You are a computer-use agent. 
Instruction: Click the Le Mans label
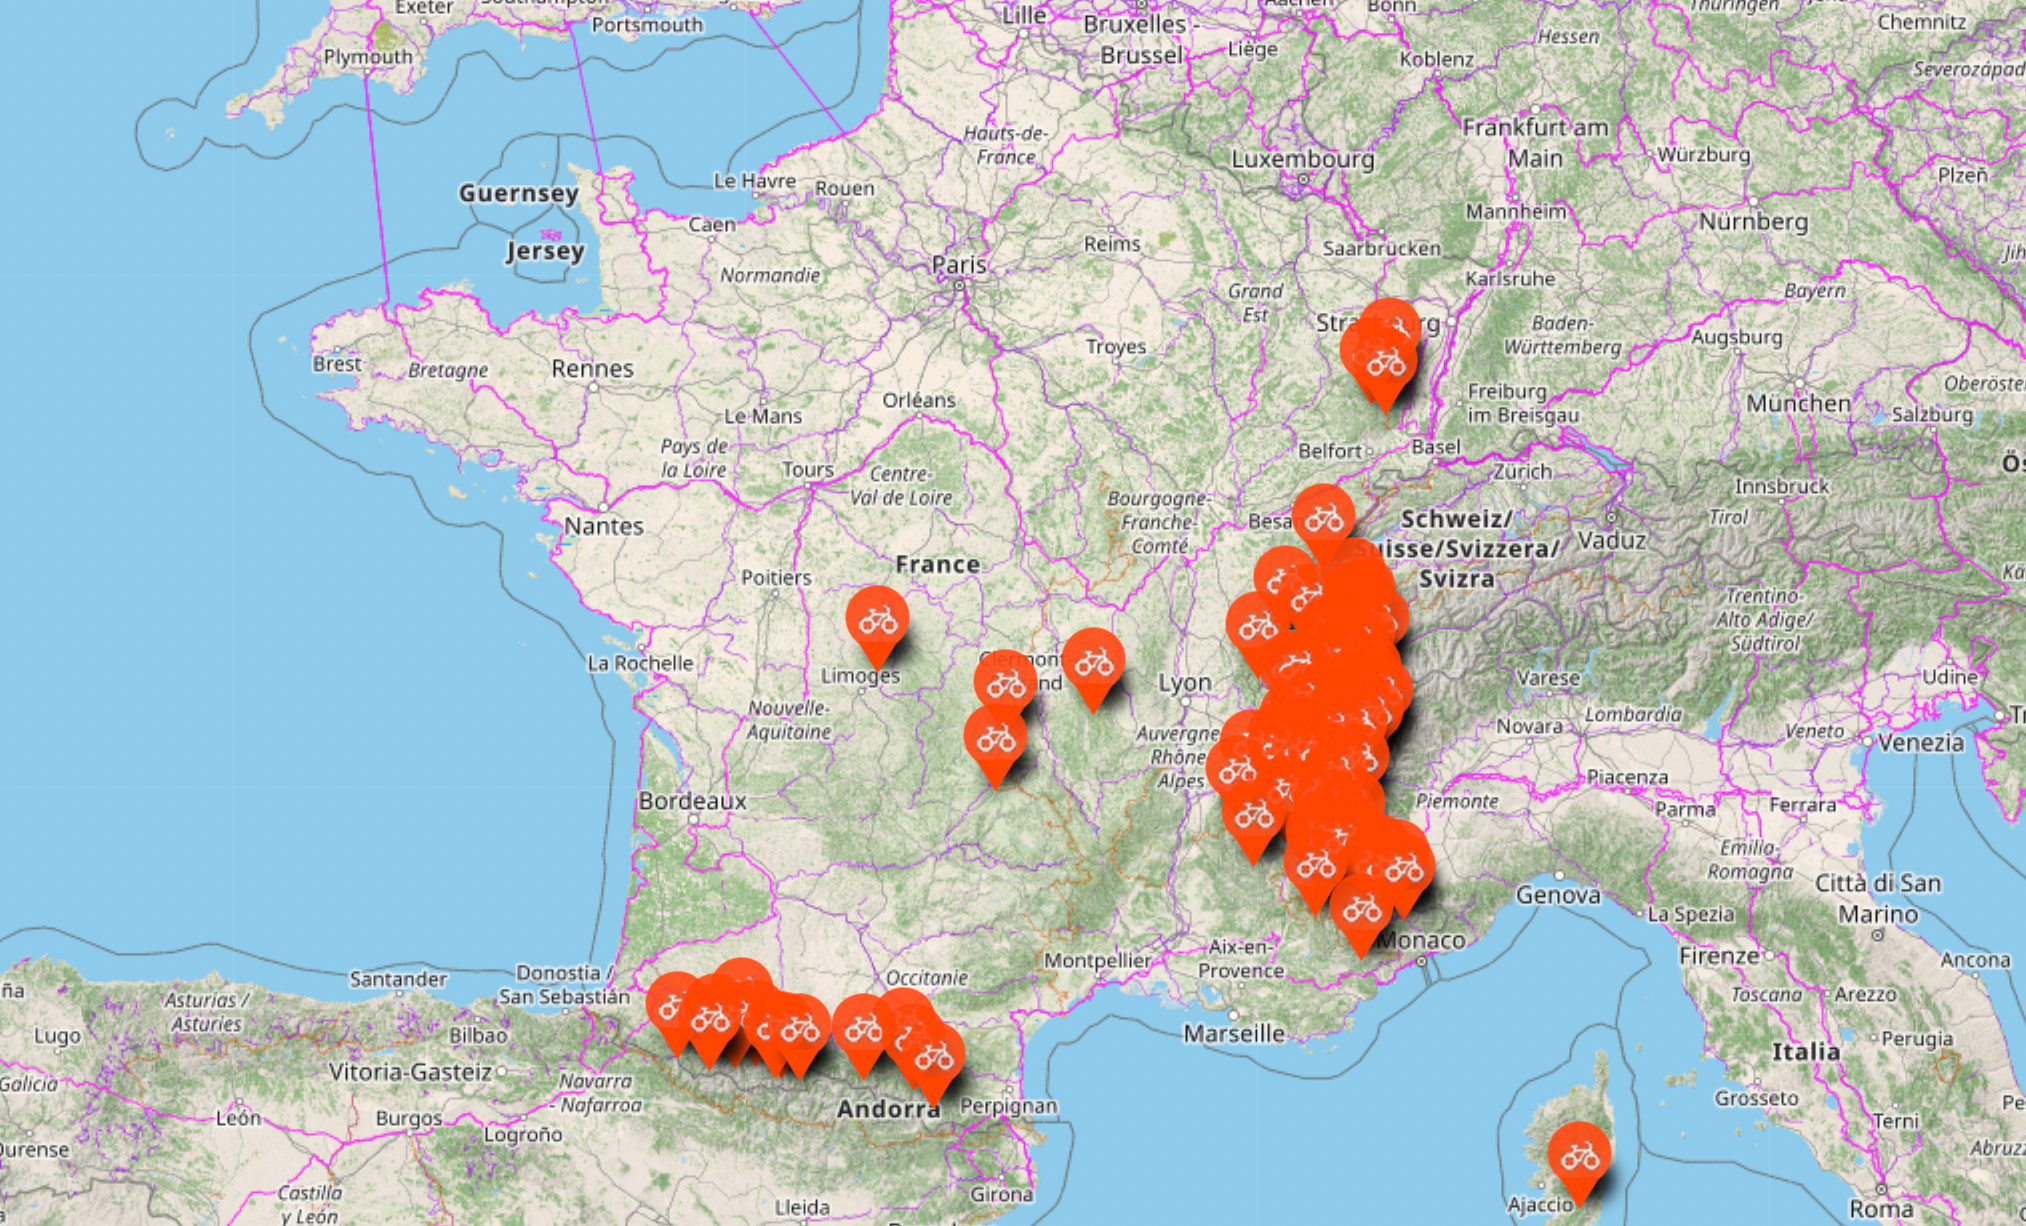coord(762,417)
